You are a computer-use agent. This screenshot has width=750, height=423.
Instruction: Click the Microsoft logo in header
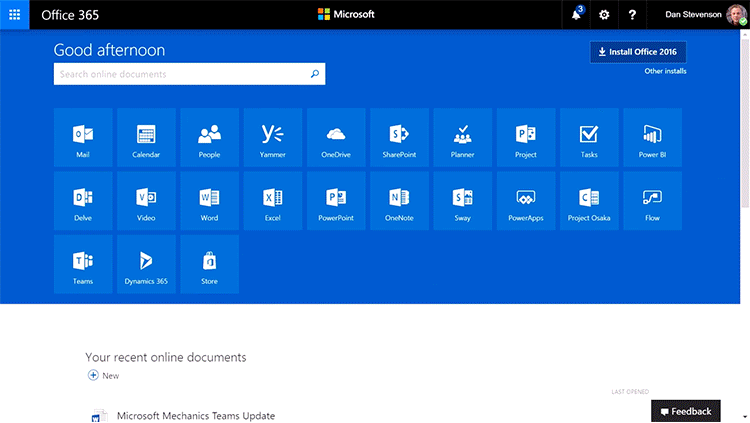pyautogui.click(x=346, y=14)
